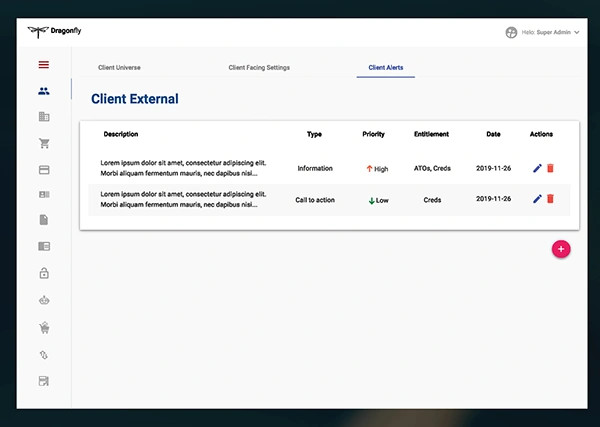Screen dimensions: 600x427
Task: Click the Entitlement column header
Action: point(431,134)
